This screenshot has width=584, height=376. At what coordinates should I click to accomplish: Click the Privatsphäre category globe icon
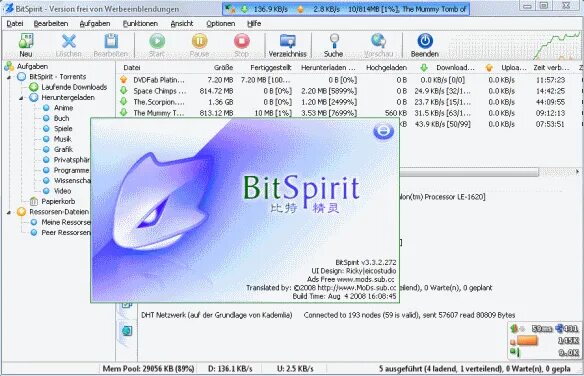click(46, 160)
